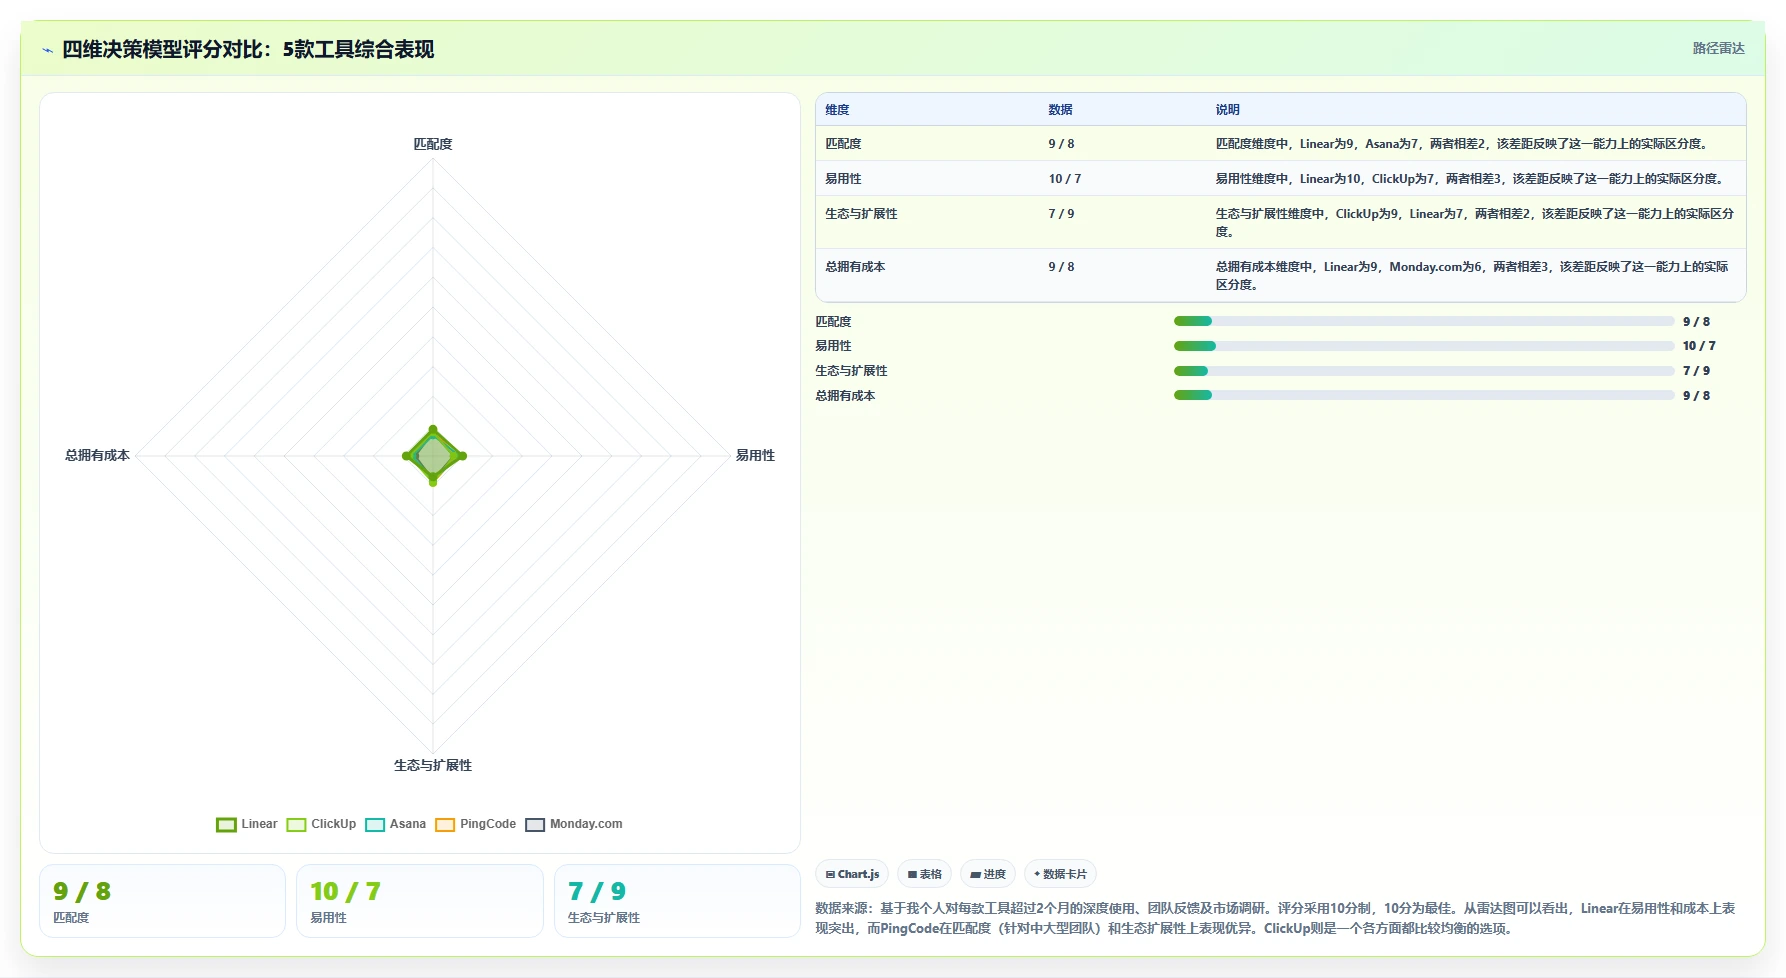Click the 总拥有成本 label left of its progress bar
Image resolution: width=1786 pixels, height=978 pixels.
pos(845,396)
